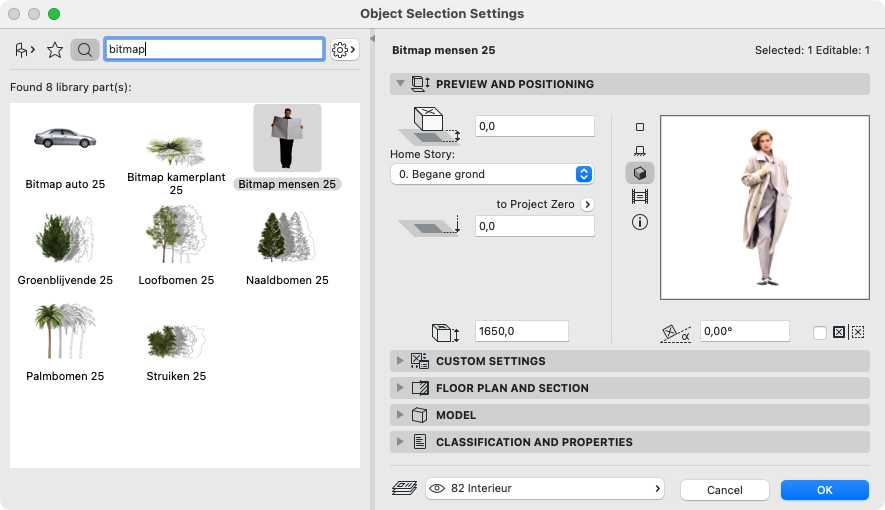Open the gear settings menu beside search
Image resolution: width=885 pixels, height=510 pixels.
[x=344, y=50]
